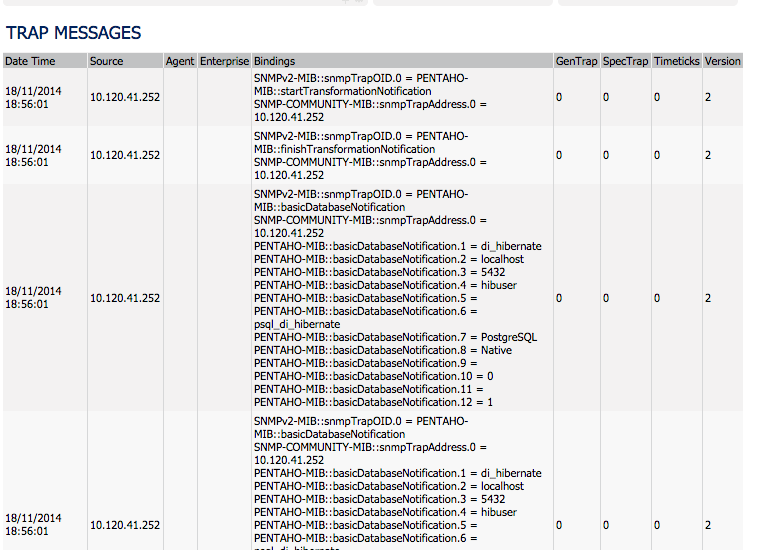Click basicDatabaseNotification.4 = hibuser in bottom row
This screenshot has width=765, height=550.
(x=385, y=512)
